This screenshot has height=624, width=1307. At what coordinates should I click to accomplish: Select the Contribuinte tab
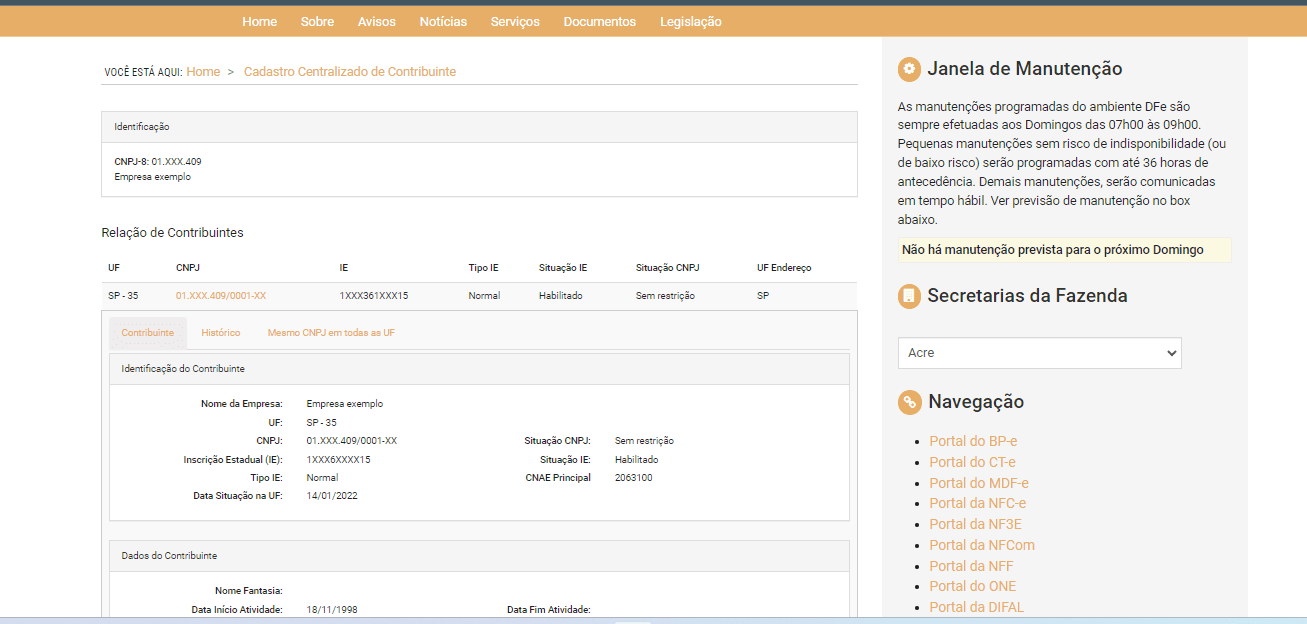(x=147, y=332)
